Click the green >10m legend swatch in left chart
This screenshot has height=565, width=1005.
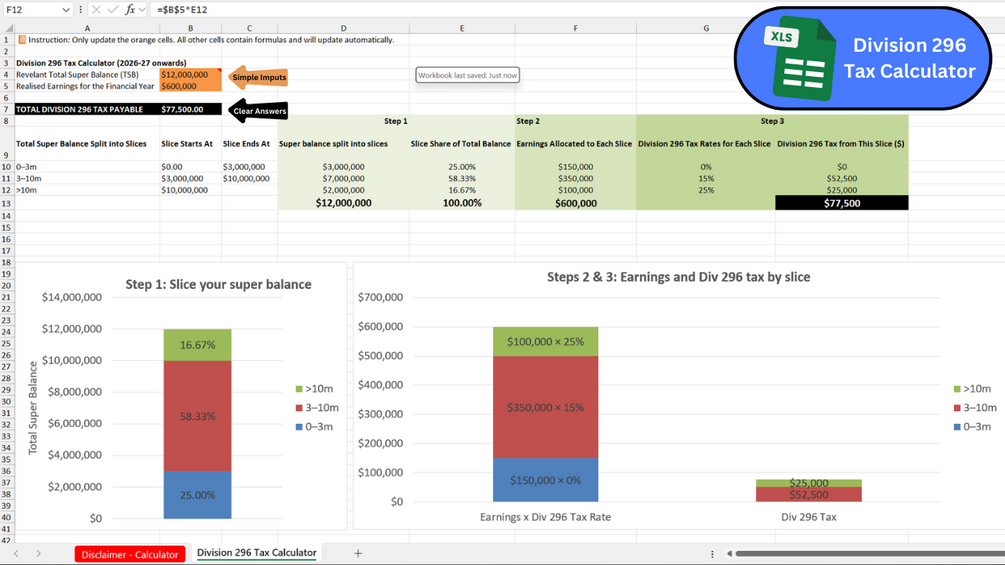(x=299, y=389)
